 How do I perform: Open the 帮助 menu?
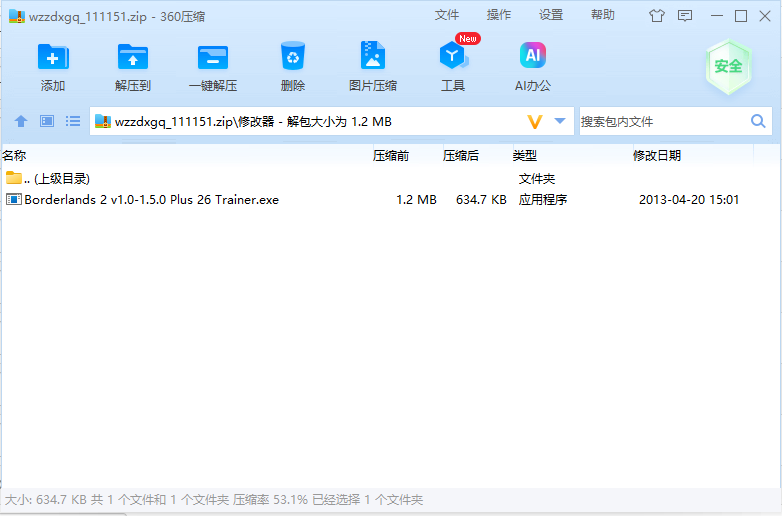tap(603, 15)
